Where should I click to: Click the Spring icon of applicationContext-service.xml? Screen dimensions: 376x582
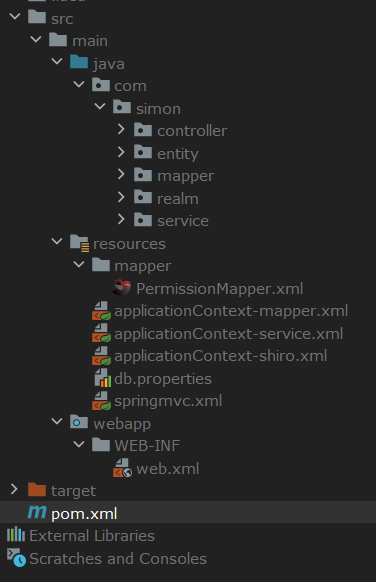point(101,333)
